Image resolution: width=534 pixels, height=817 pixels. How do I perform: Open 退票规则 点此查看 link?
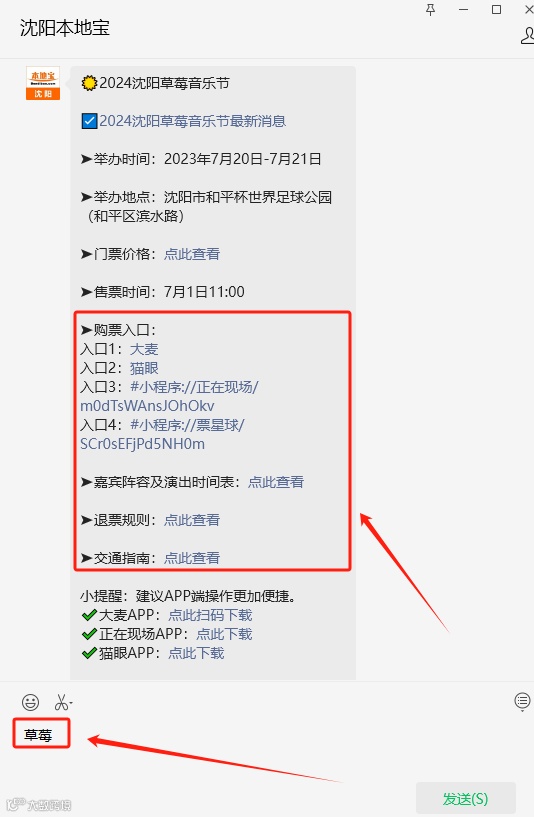point(192,520)
